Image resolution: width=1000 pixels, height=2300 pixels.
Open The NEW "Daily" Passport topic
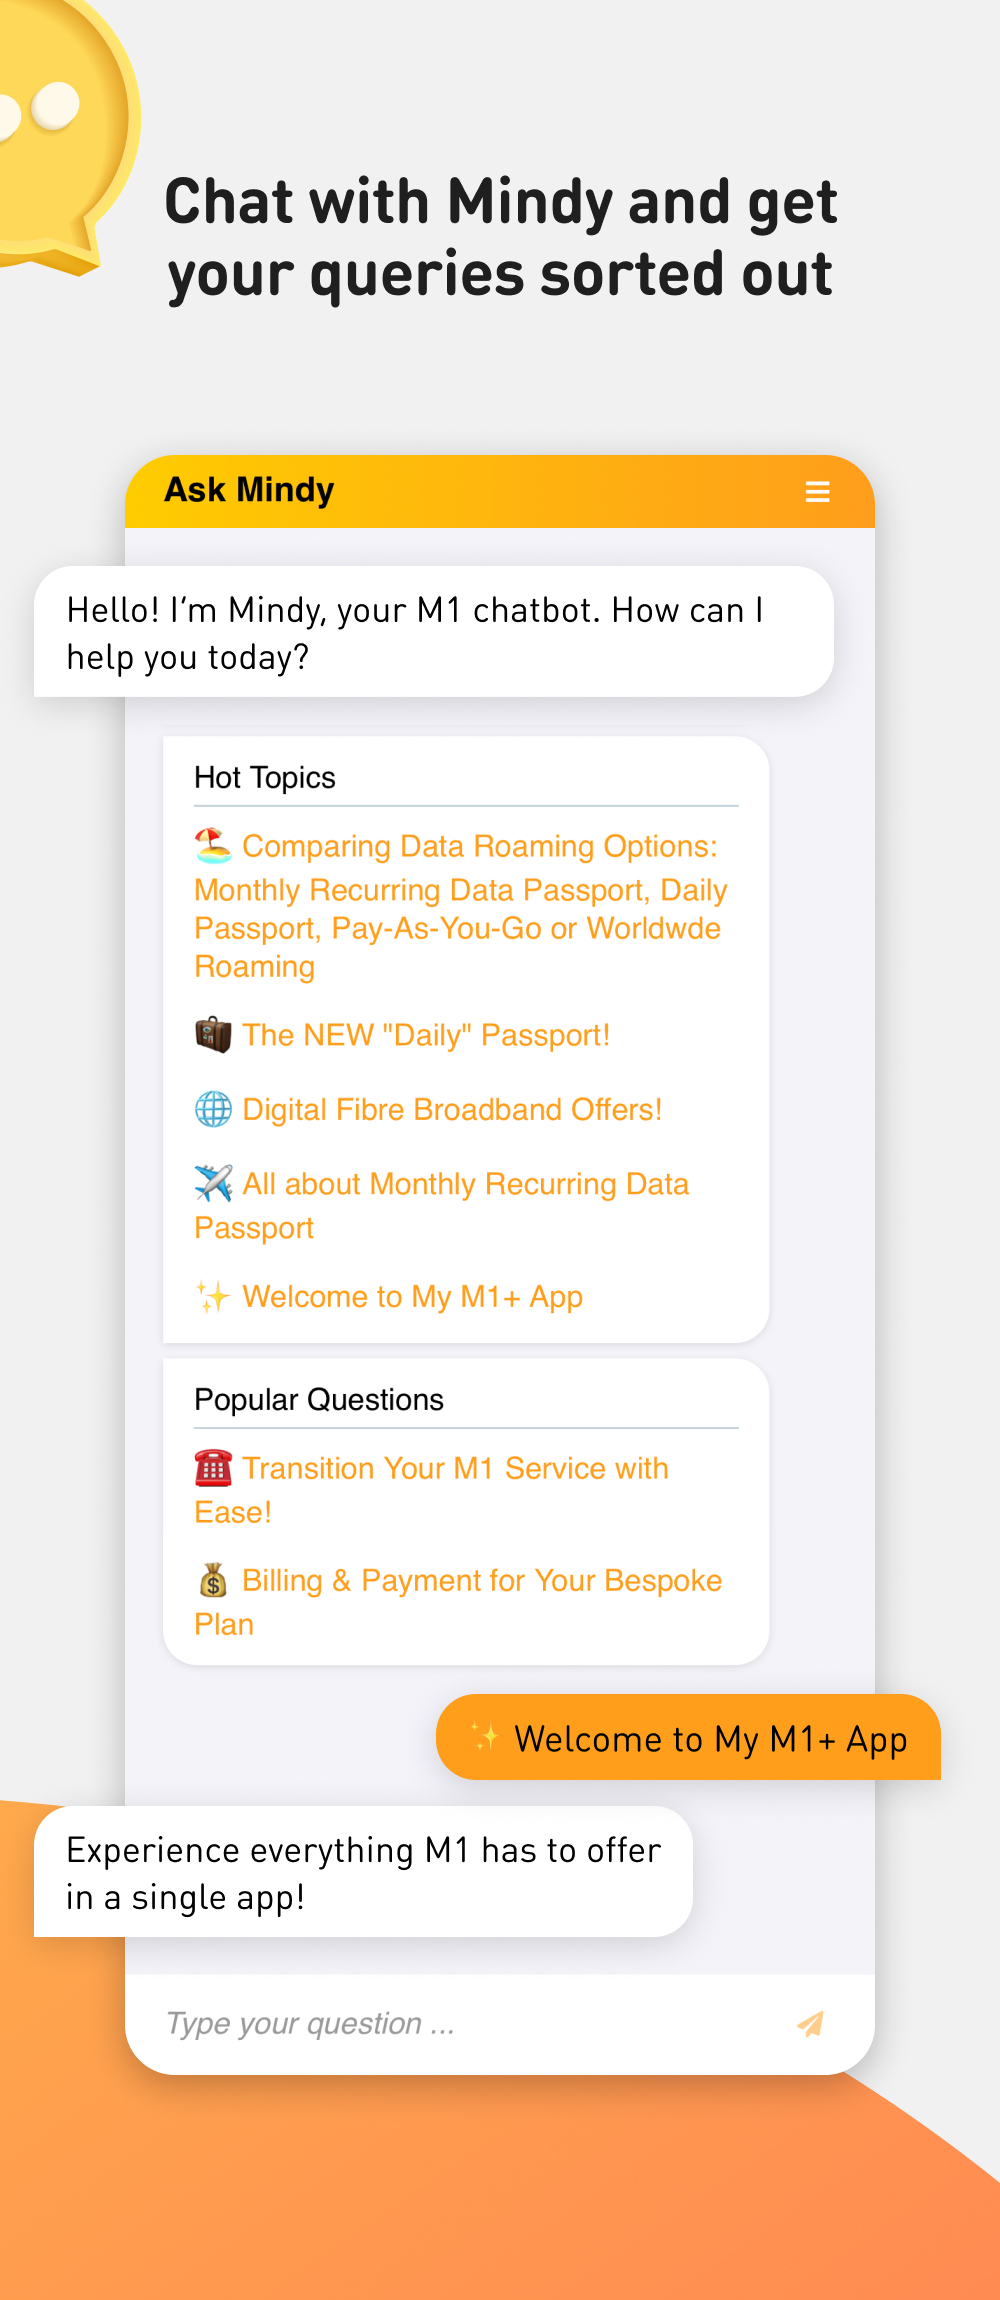(x=426, y=1035)
